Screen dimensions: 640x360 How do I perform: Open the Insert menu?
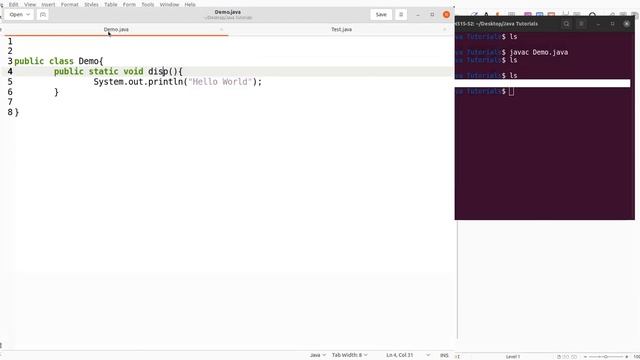48,4
